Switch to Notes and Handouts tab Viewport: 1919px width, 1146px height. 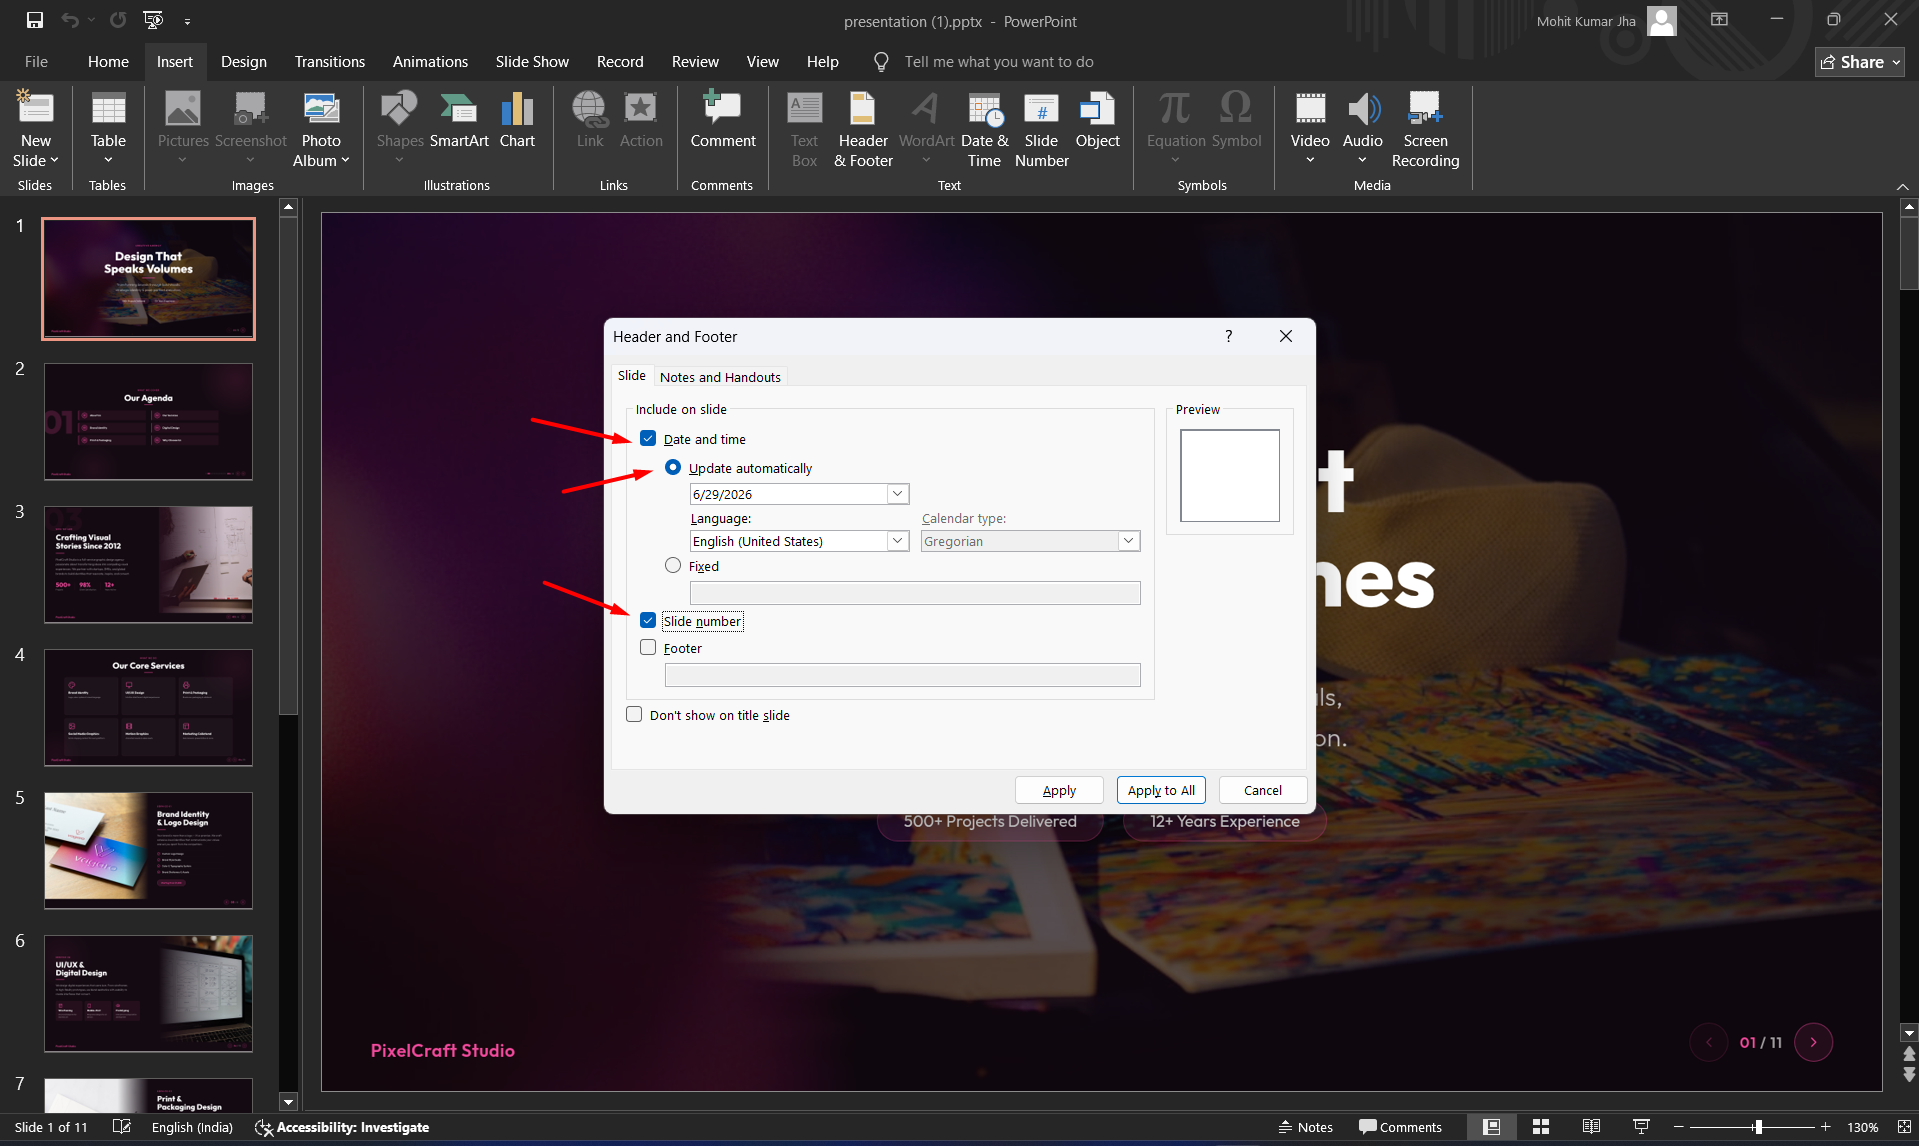pos(720,377)
